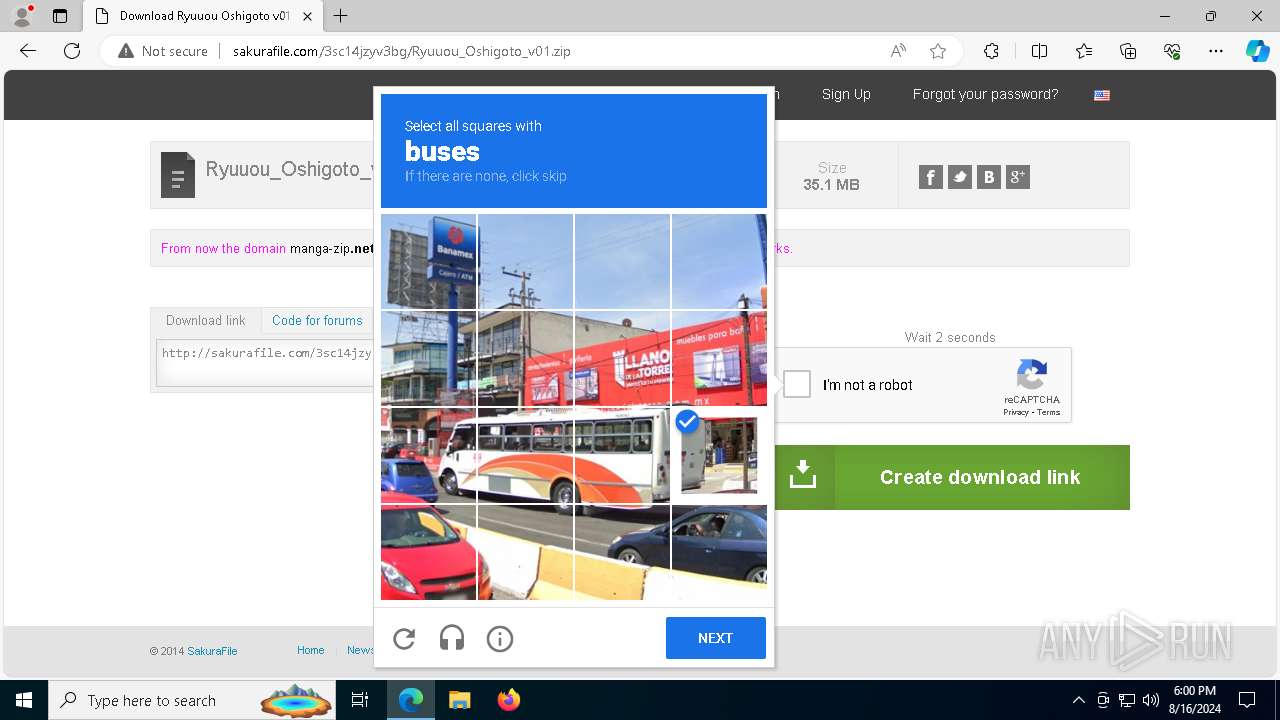Check the I'm not a robot box
The image size is (1280, 720).
tap(797, 384)
